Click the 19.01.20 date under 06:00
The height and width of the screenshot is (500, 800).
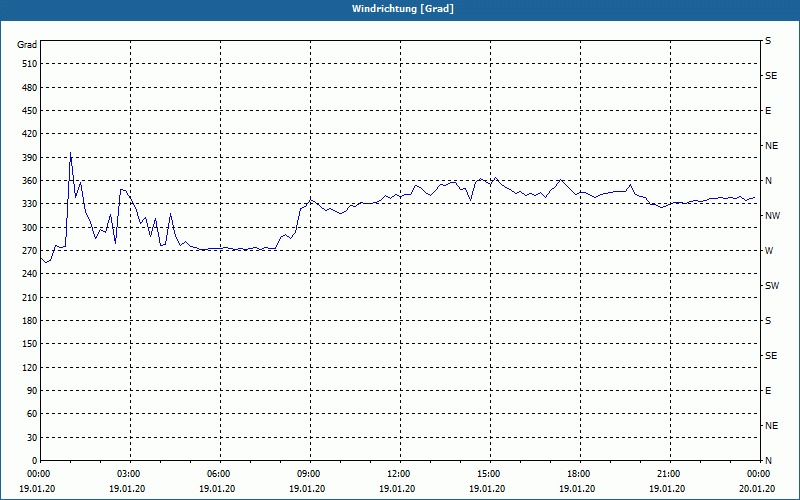[x=217, y=489]
